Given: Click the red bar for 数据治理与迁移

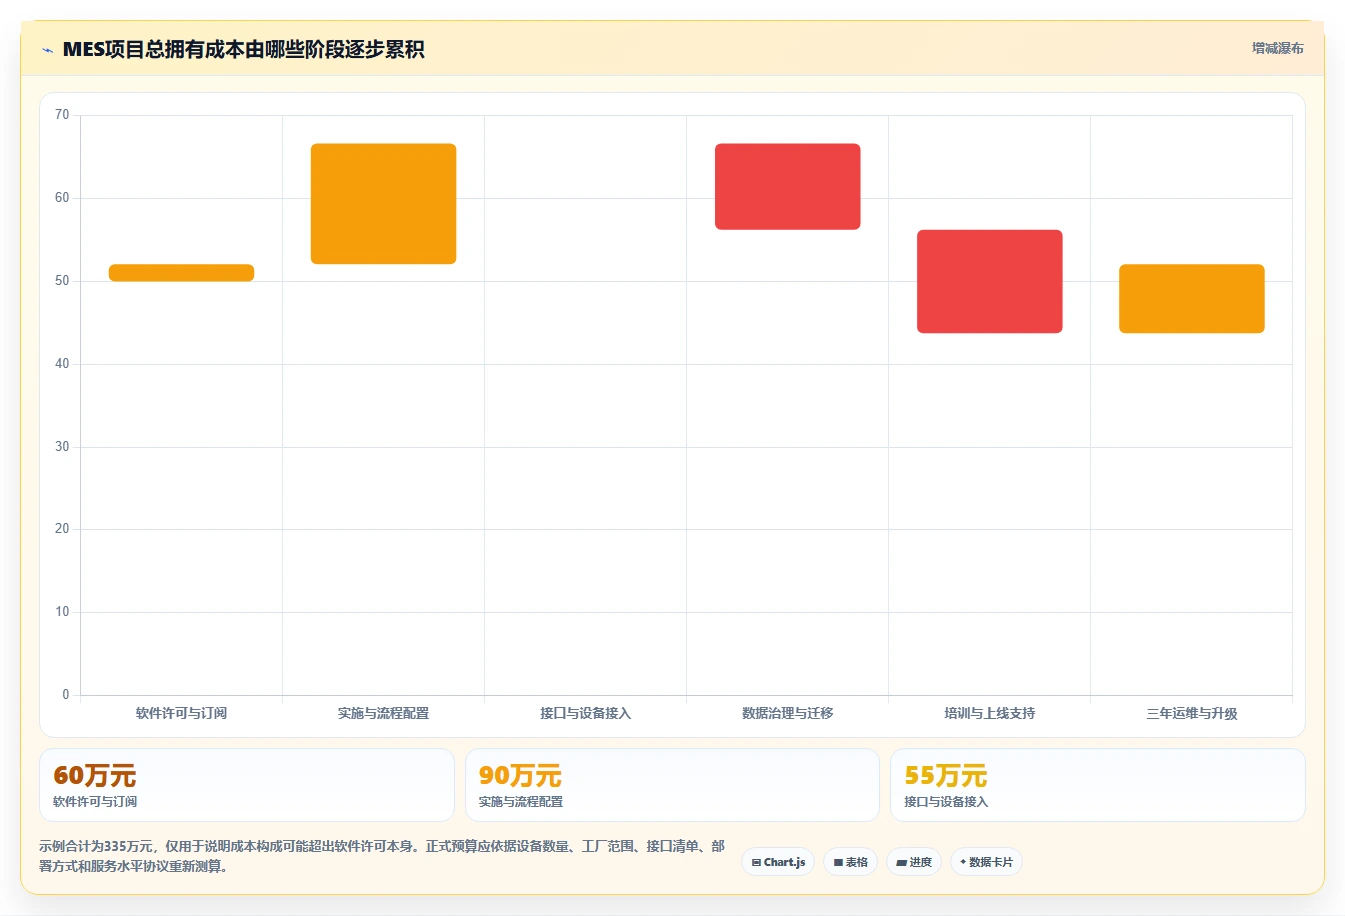Looking at the screenshot, I should pos(787,187).
